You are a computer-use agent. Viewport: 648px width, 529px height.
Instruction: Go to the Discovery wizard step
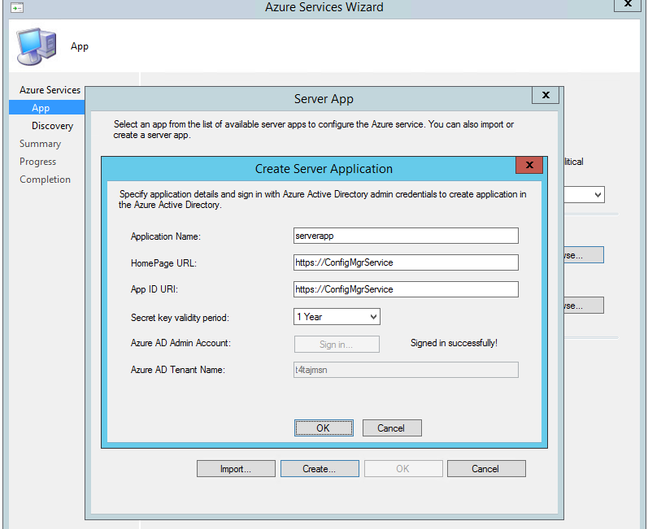coord(52,126)
